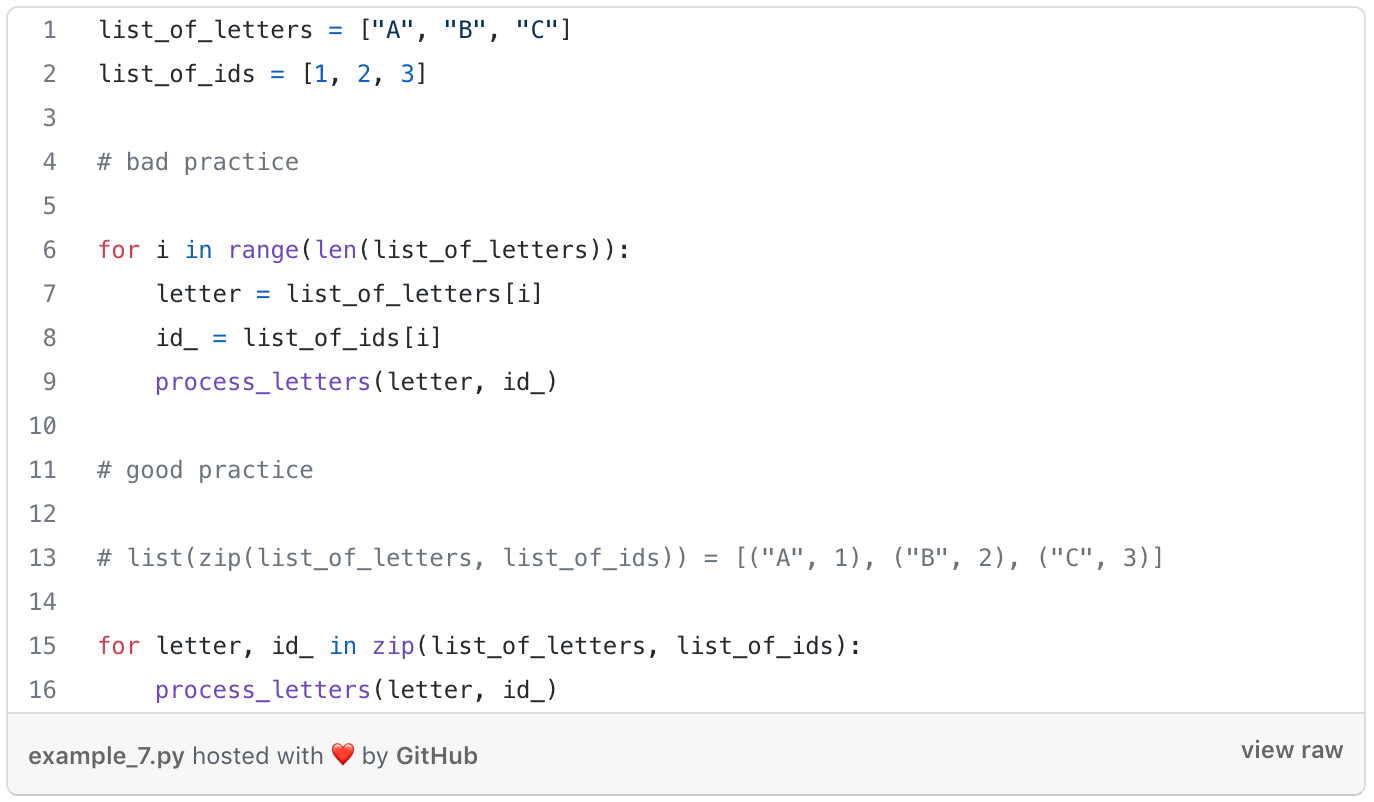Image resolution: width=1374 pixels, height=802 pixels.
Task: Click the 'hosted with' footer text
Action: click(258, 756)
